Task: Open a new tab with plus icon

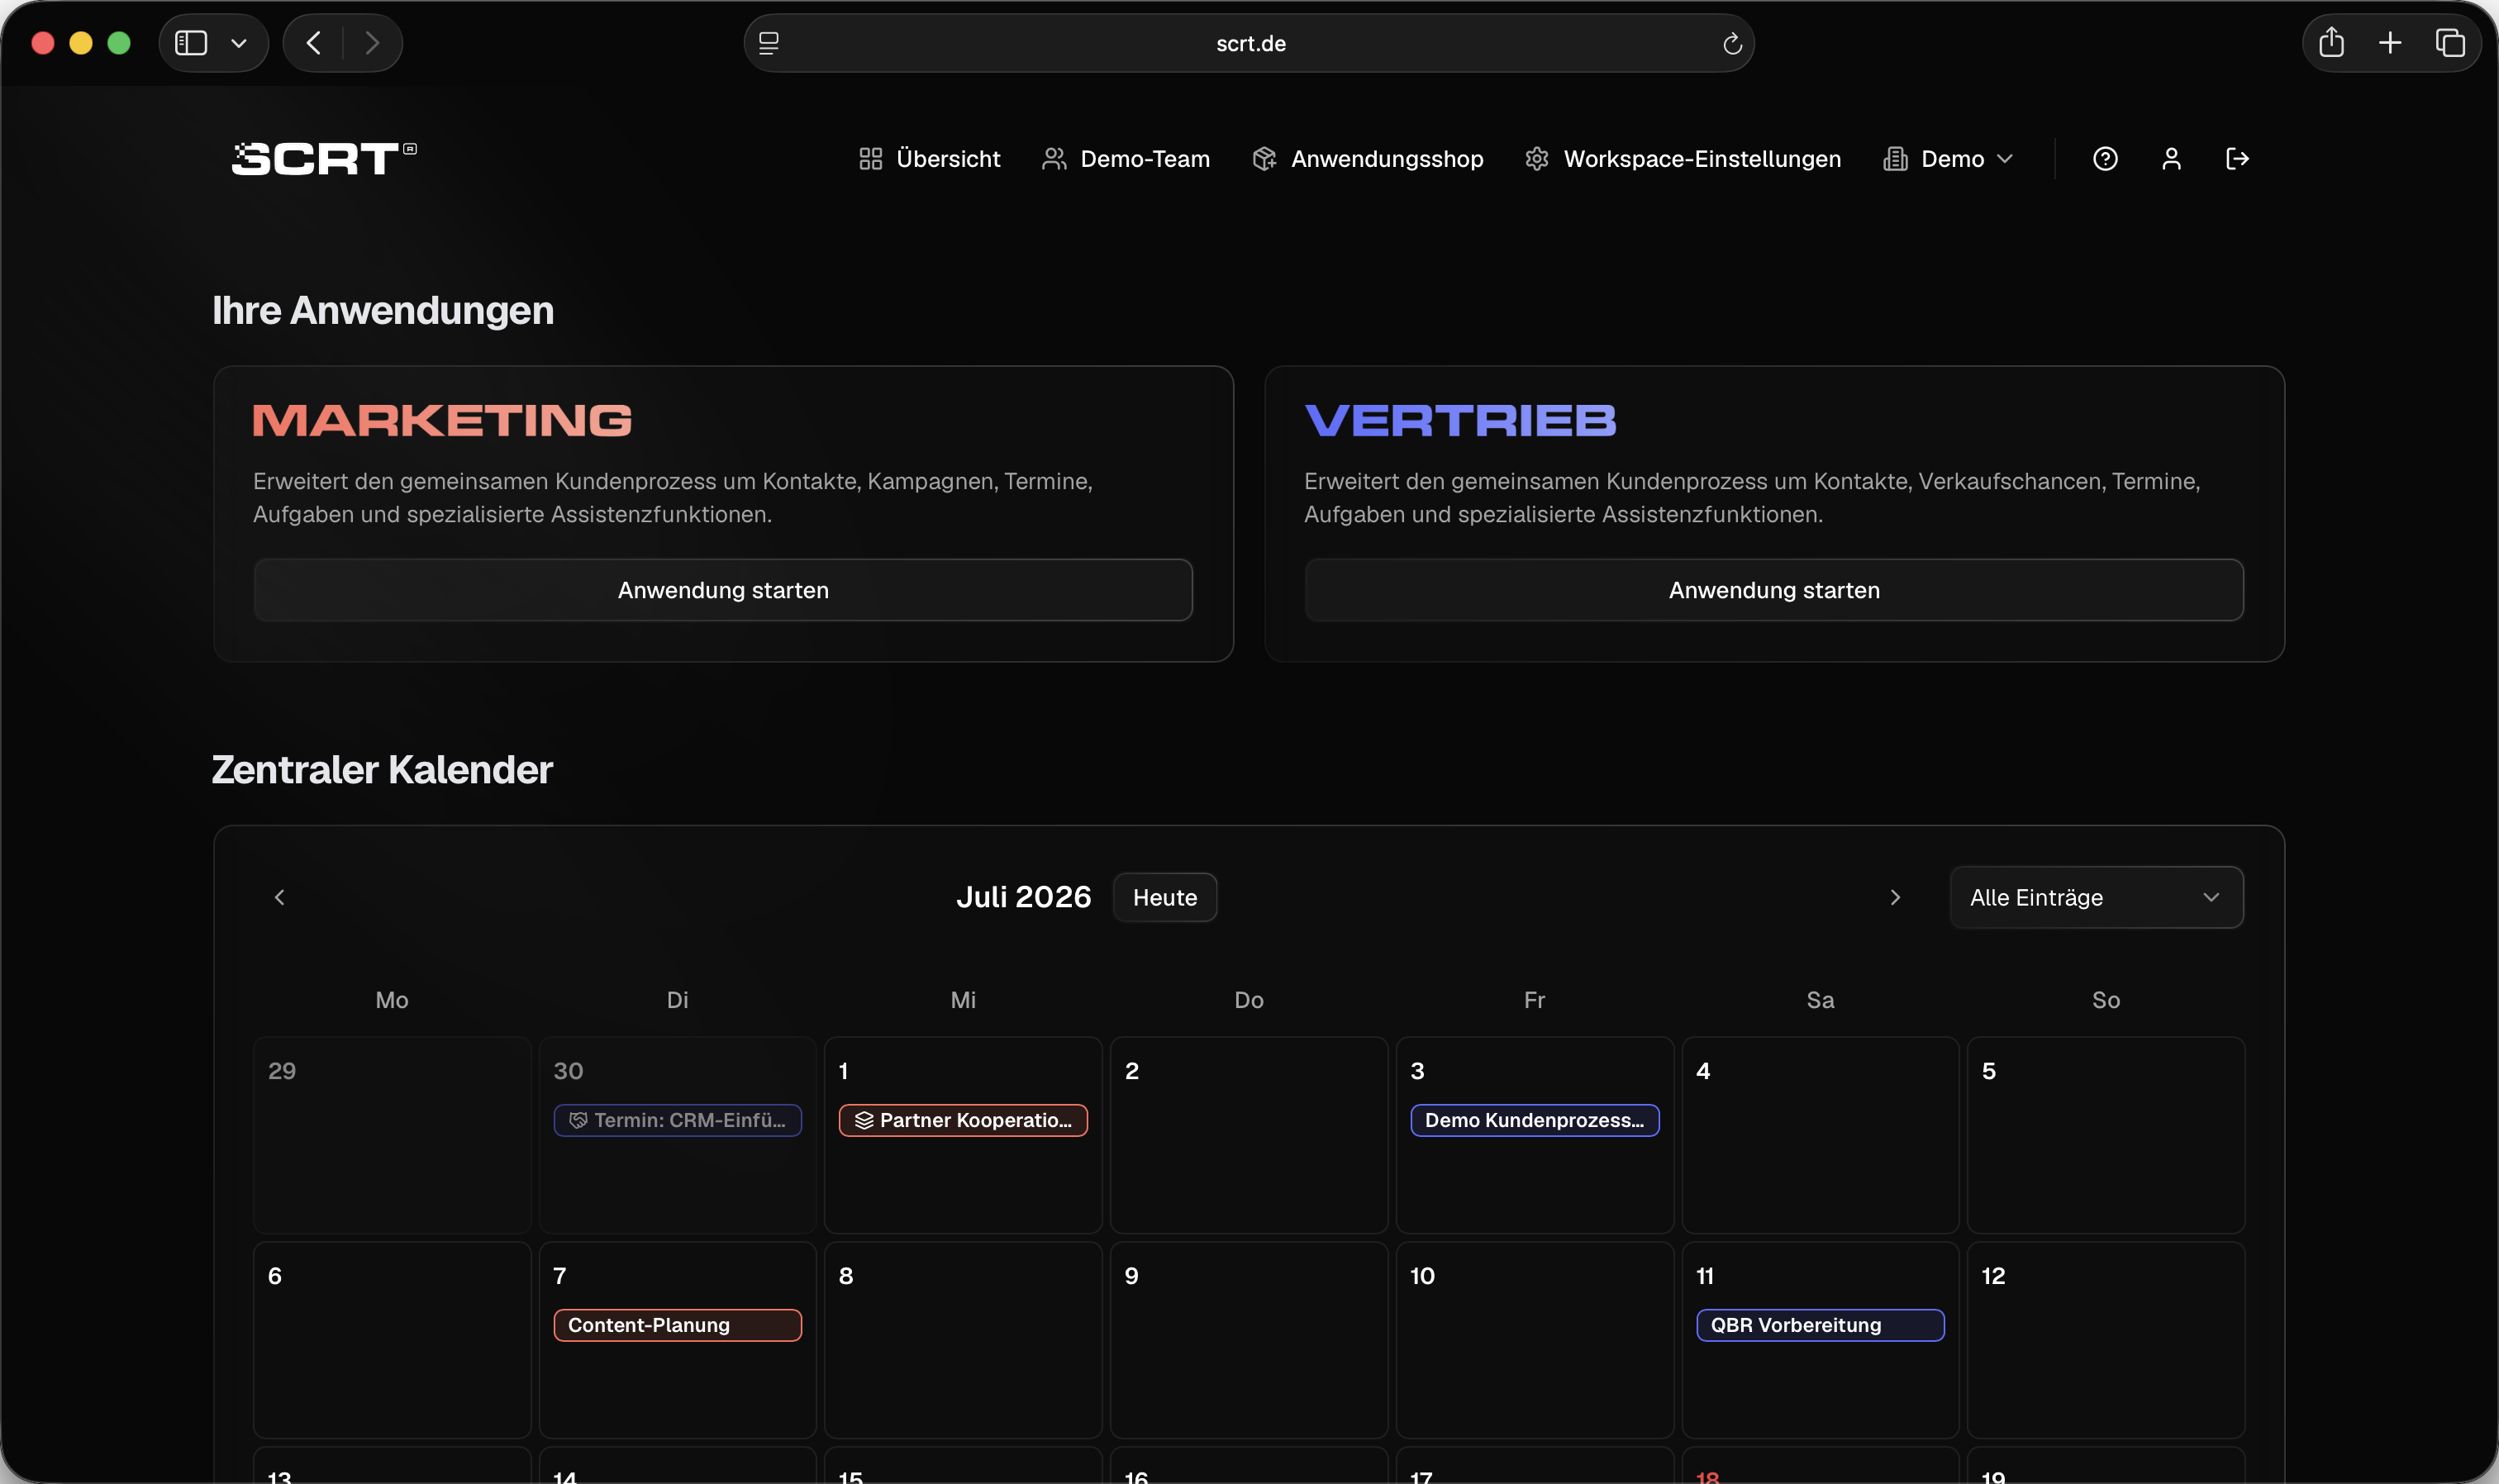Action: click(x=2390, y=43)
